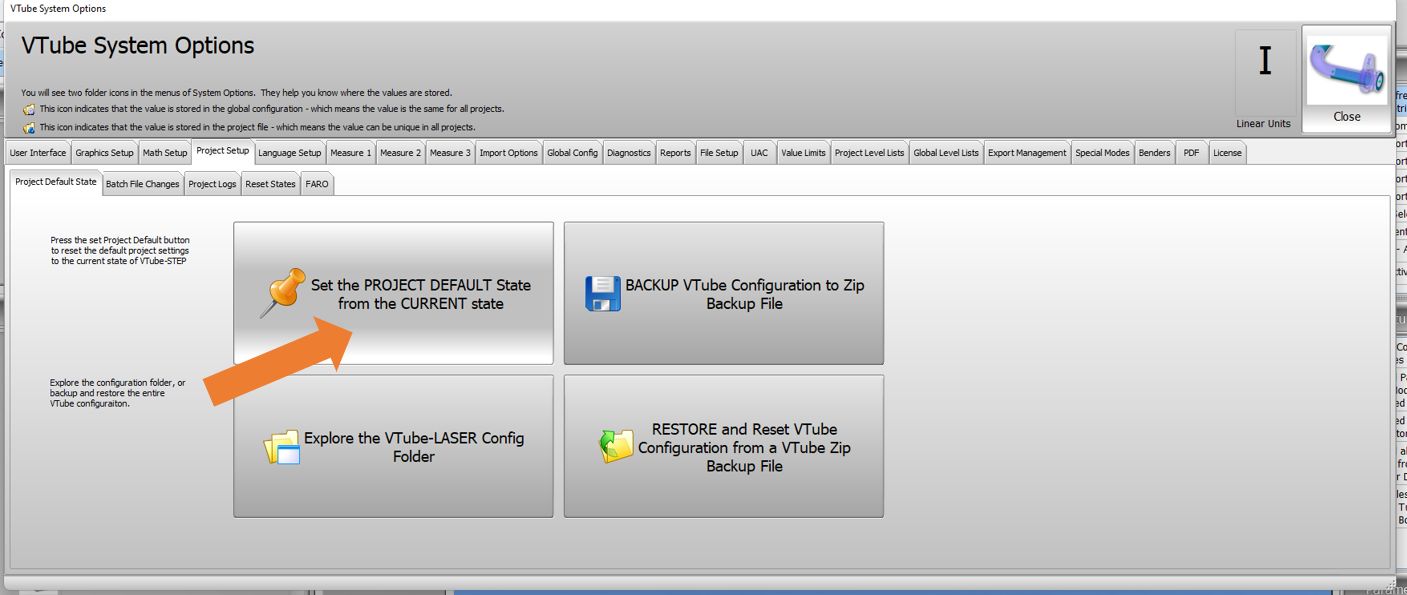Open the Reset States sub-tab

[x=270, y=184]
